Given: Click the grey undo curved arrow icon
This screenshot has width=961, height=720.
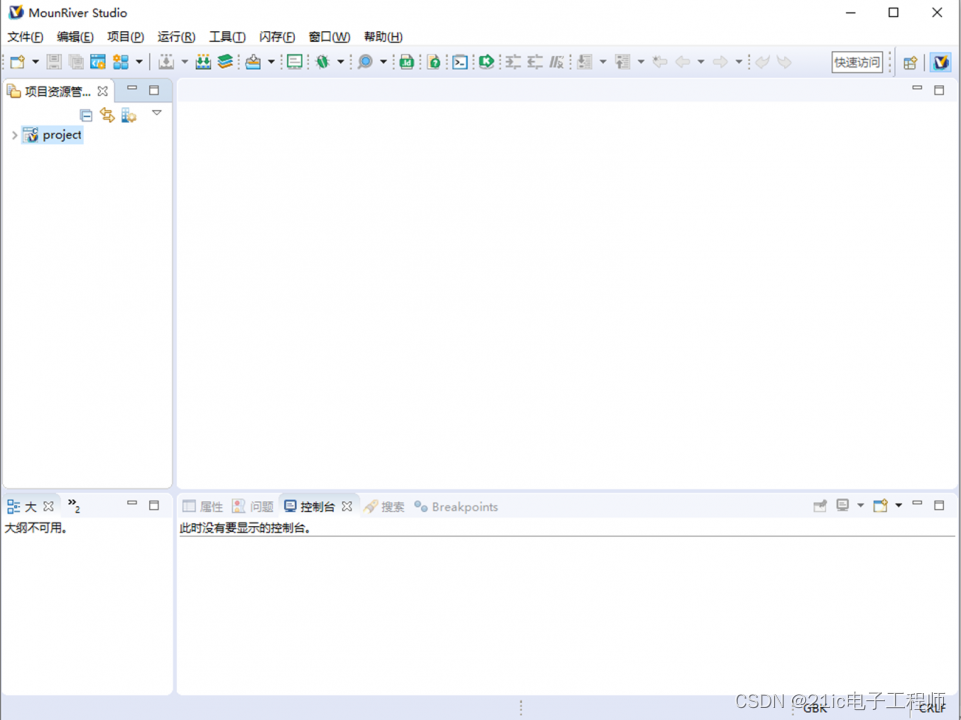Looking at the screenshot, I should (762, 62).
